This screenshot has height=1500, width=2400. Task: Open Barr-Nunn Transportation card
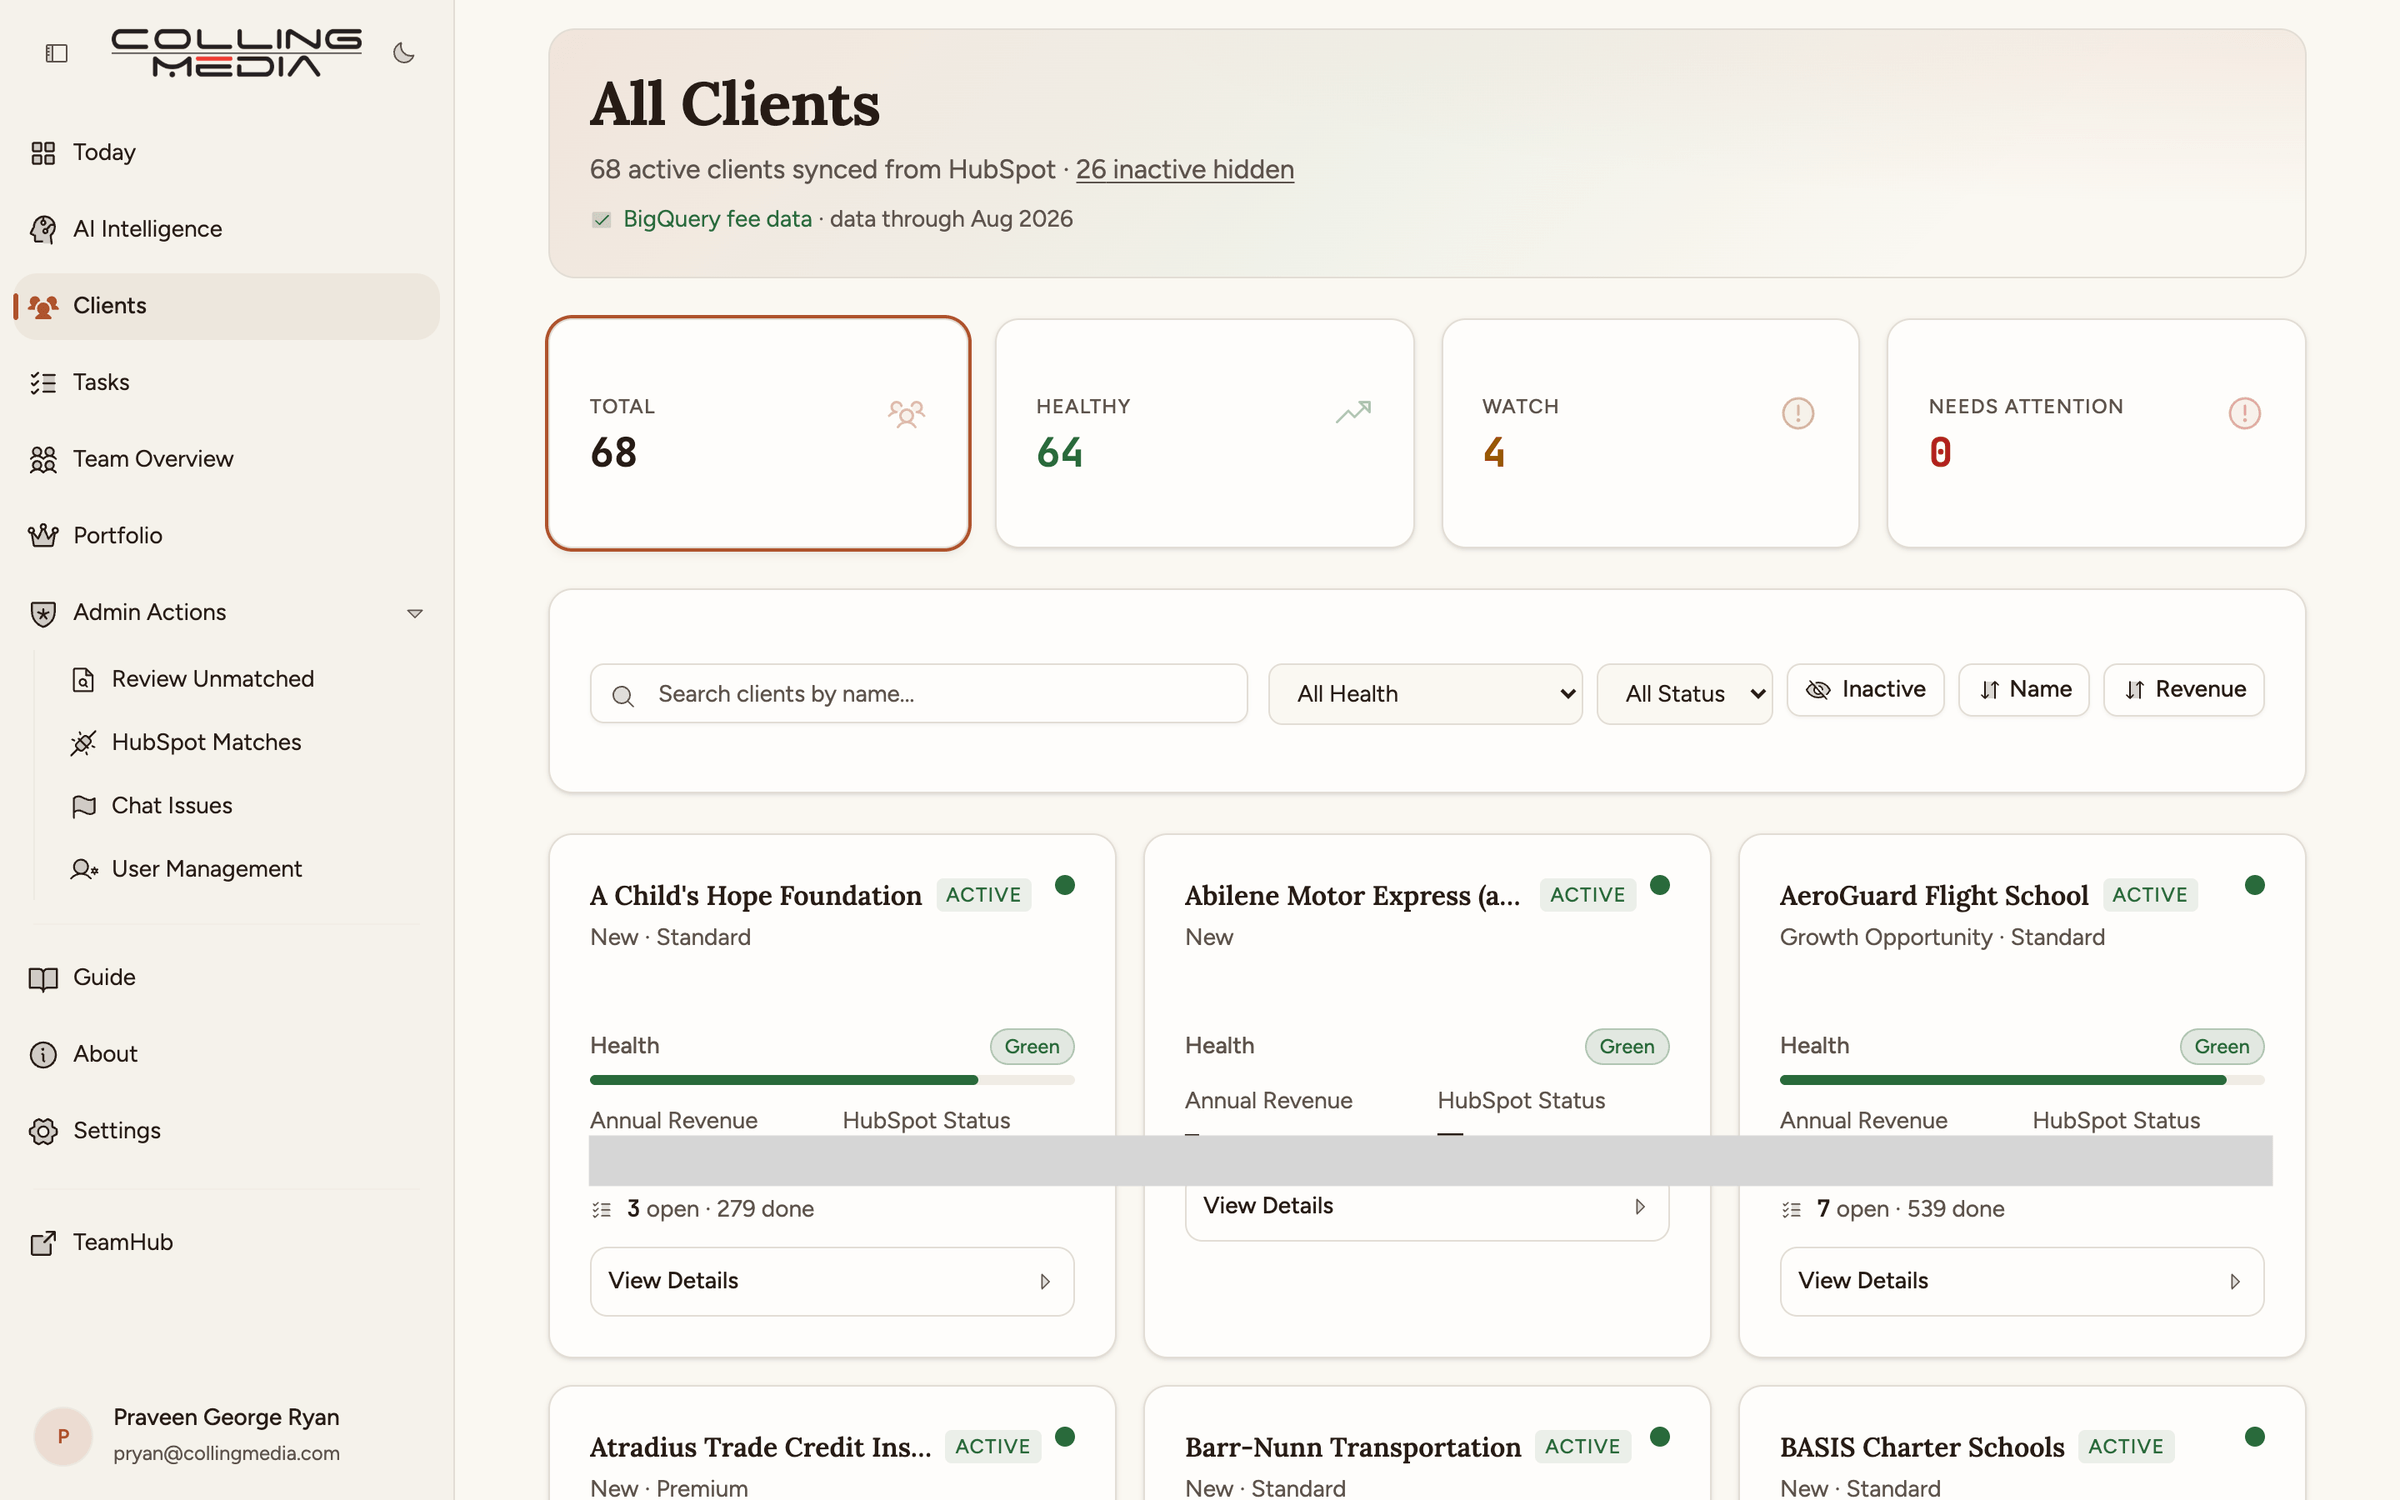tap(1352, 1448)
